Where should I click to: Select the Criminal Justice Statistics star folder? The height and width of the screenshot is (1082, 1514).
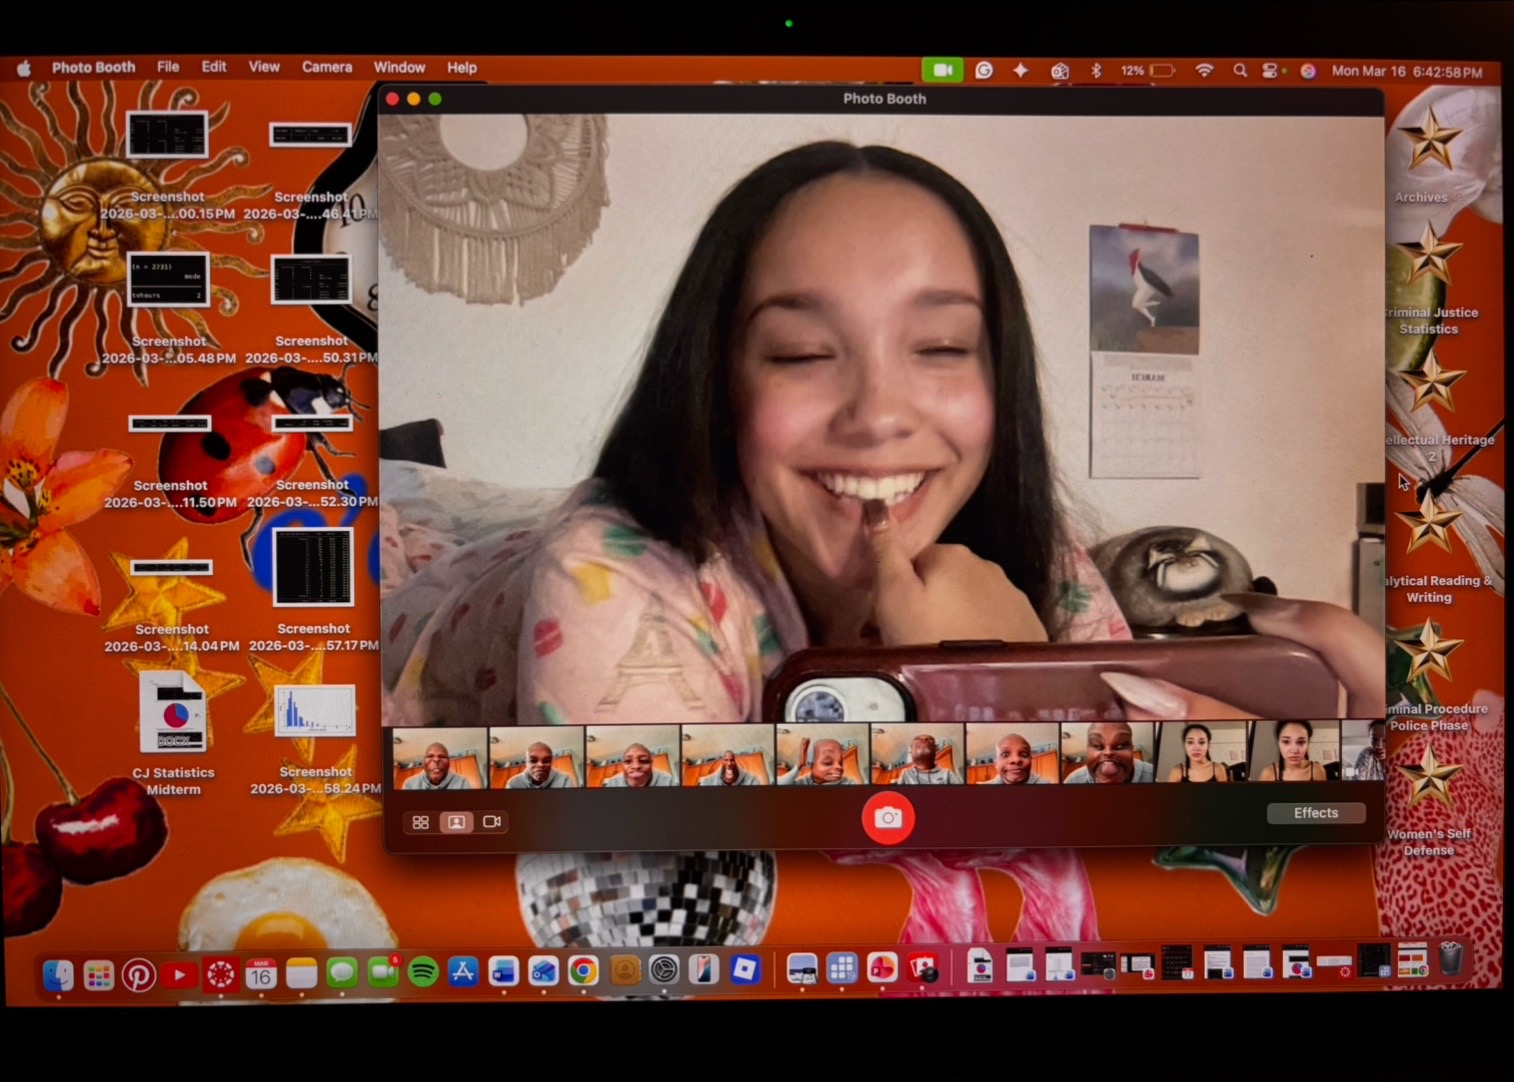tap(1430, 278)
